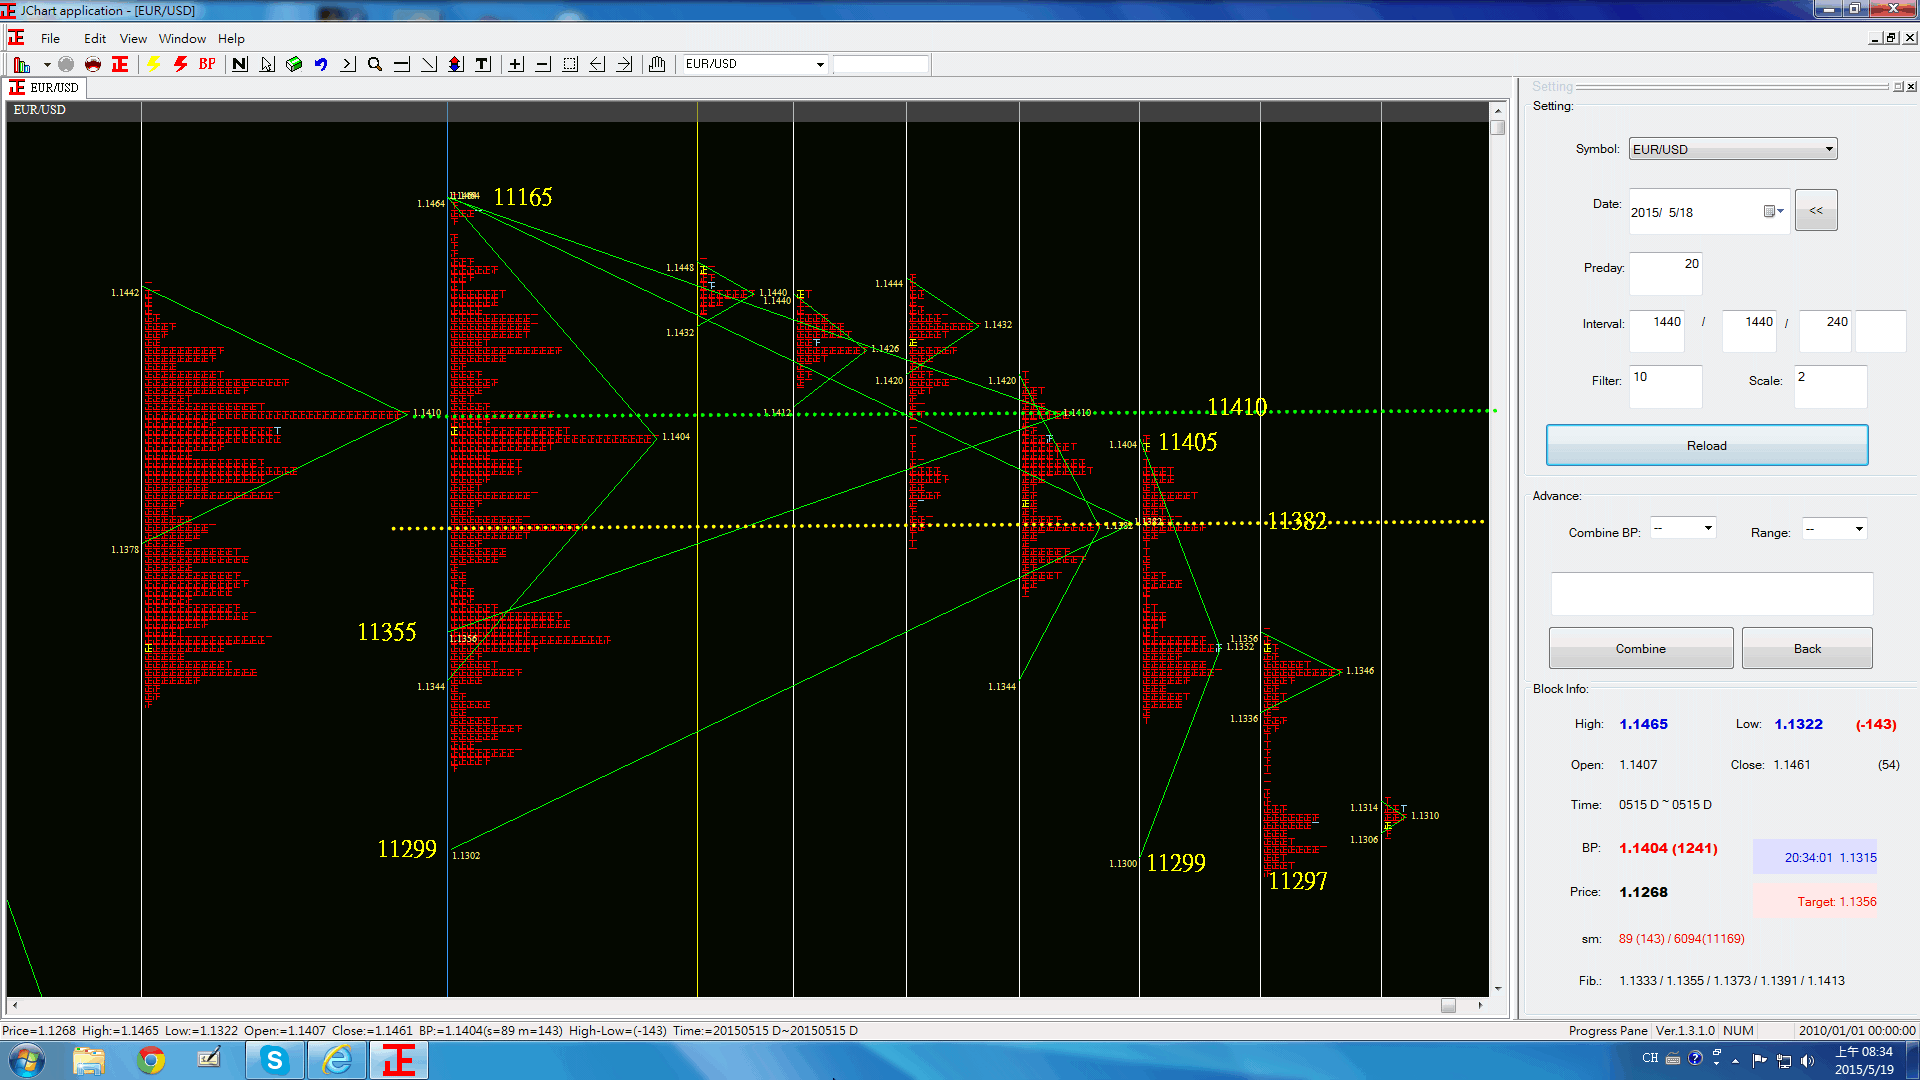Click the minus zoom-out toolbar icon
This screenshot has width=1920, height=1080.
543,65
